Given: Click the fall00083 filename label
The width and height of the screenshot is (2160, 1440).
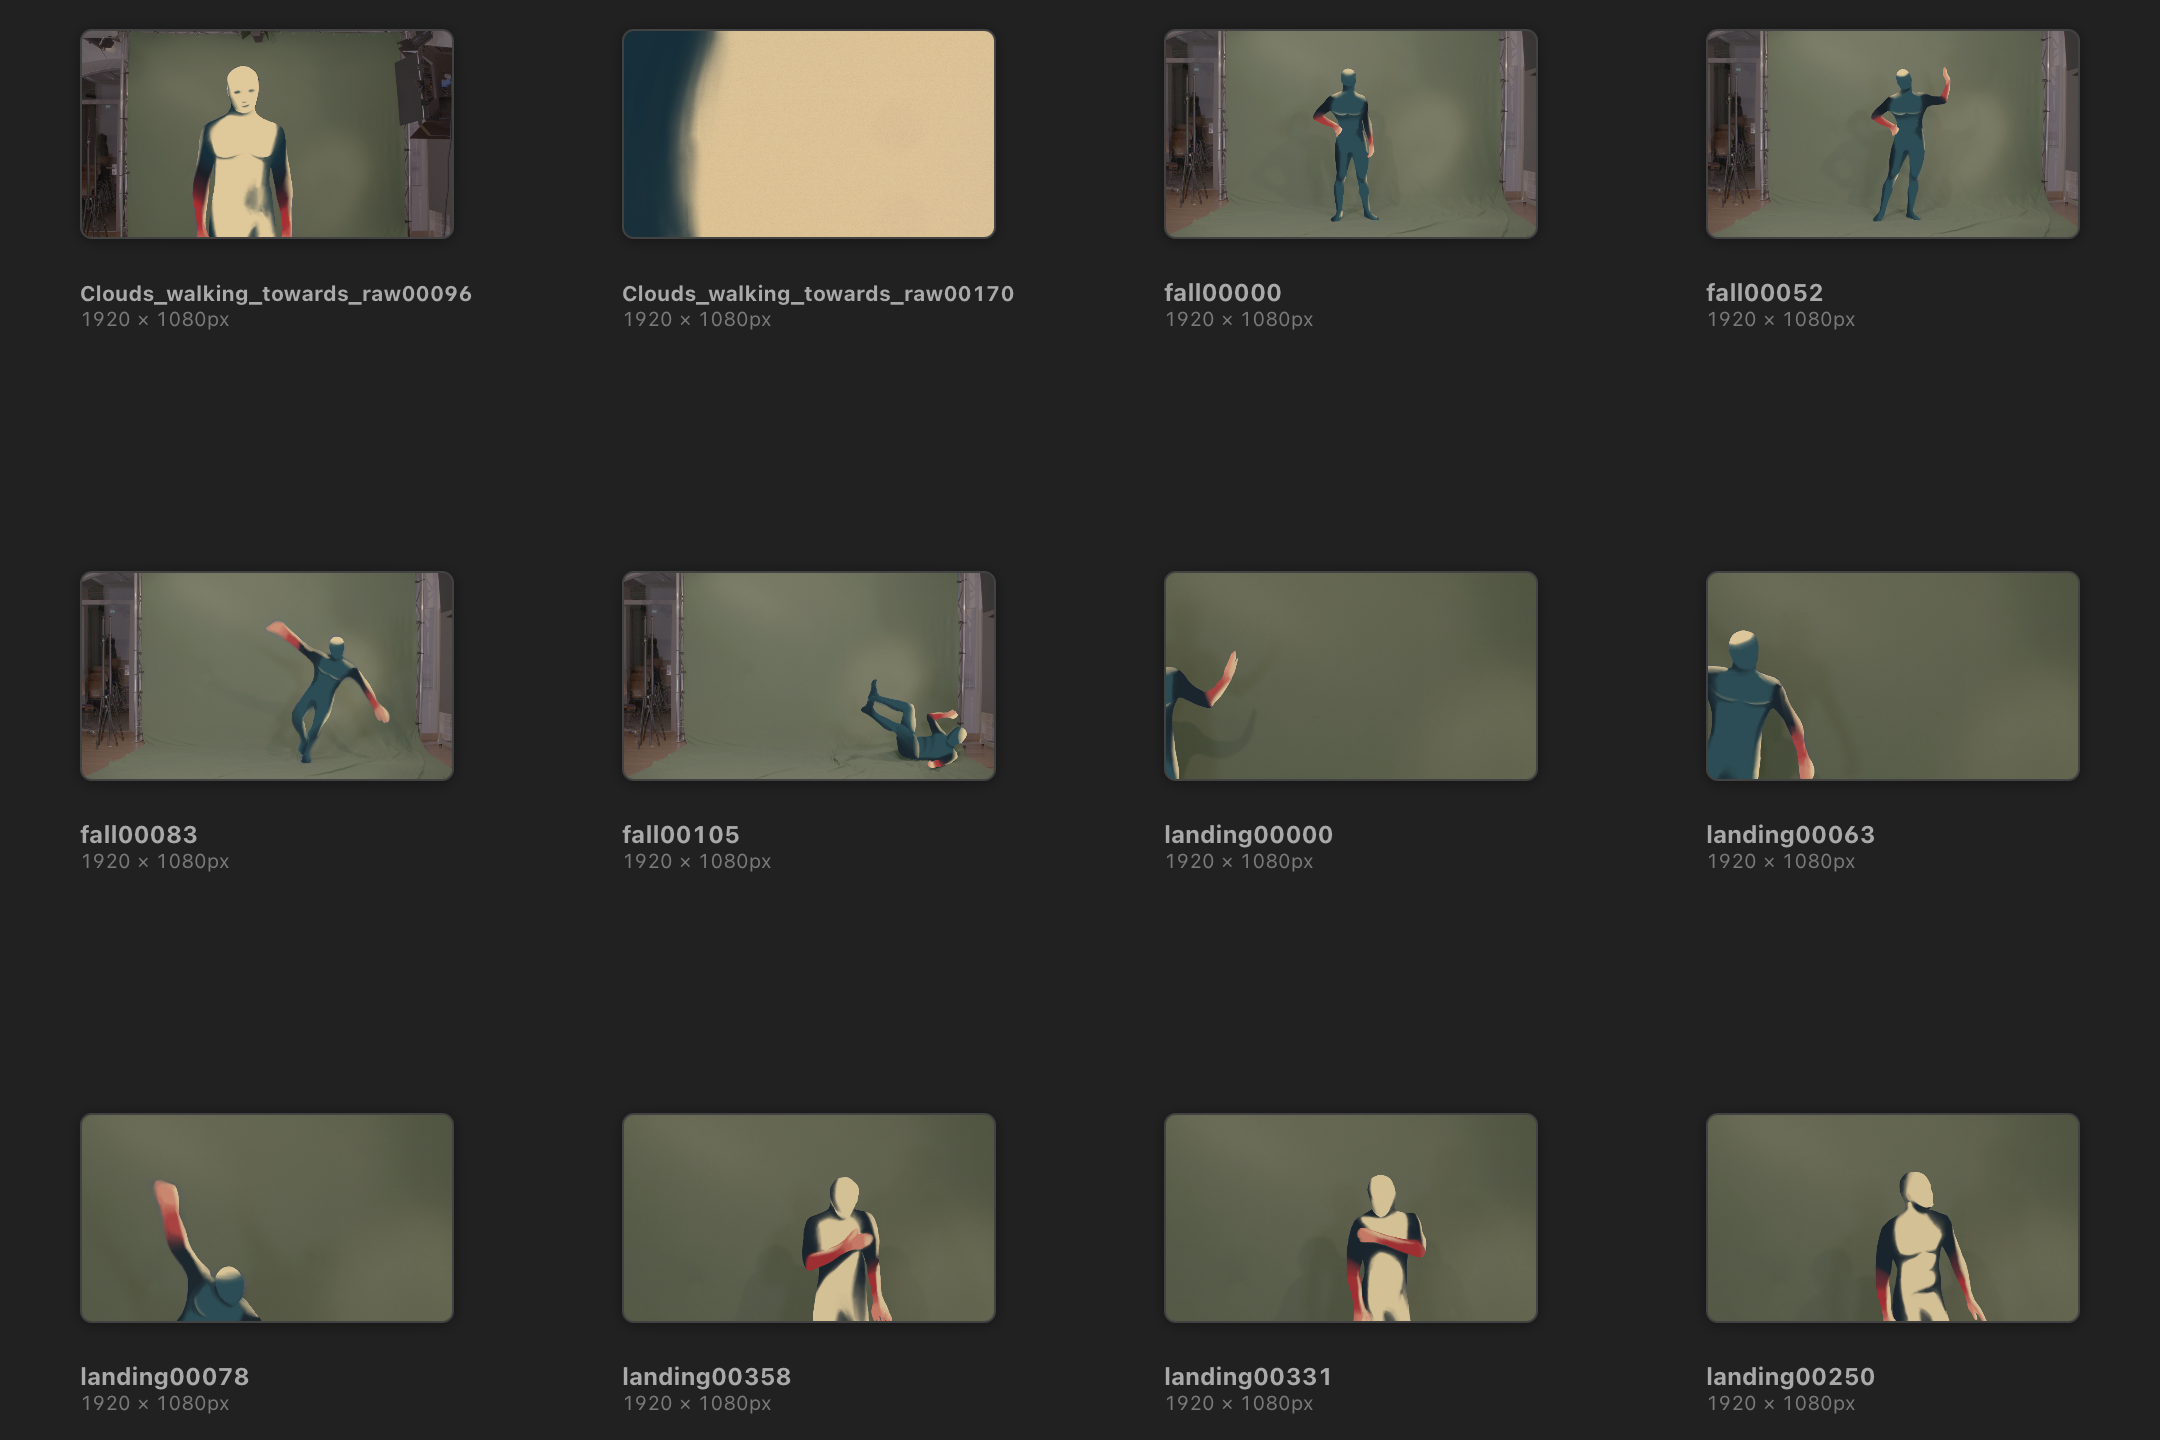Looking at the screenshot, I should [139, 835].
